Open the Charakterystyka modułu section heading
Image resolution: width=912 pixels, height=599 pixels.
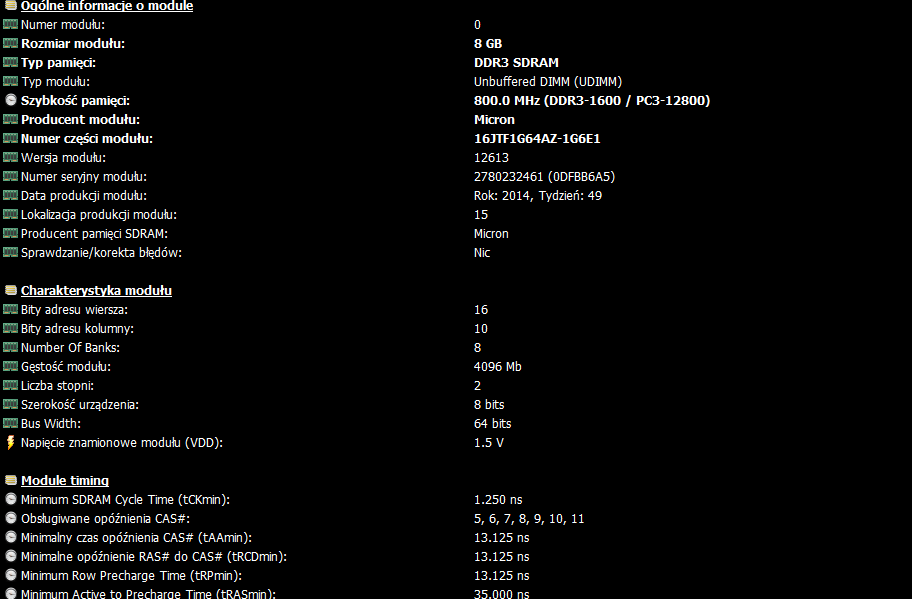click(x=97, y=290)
